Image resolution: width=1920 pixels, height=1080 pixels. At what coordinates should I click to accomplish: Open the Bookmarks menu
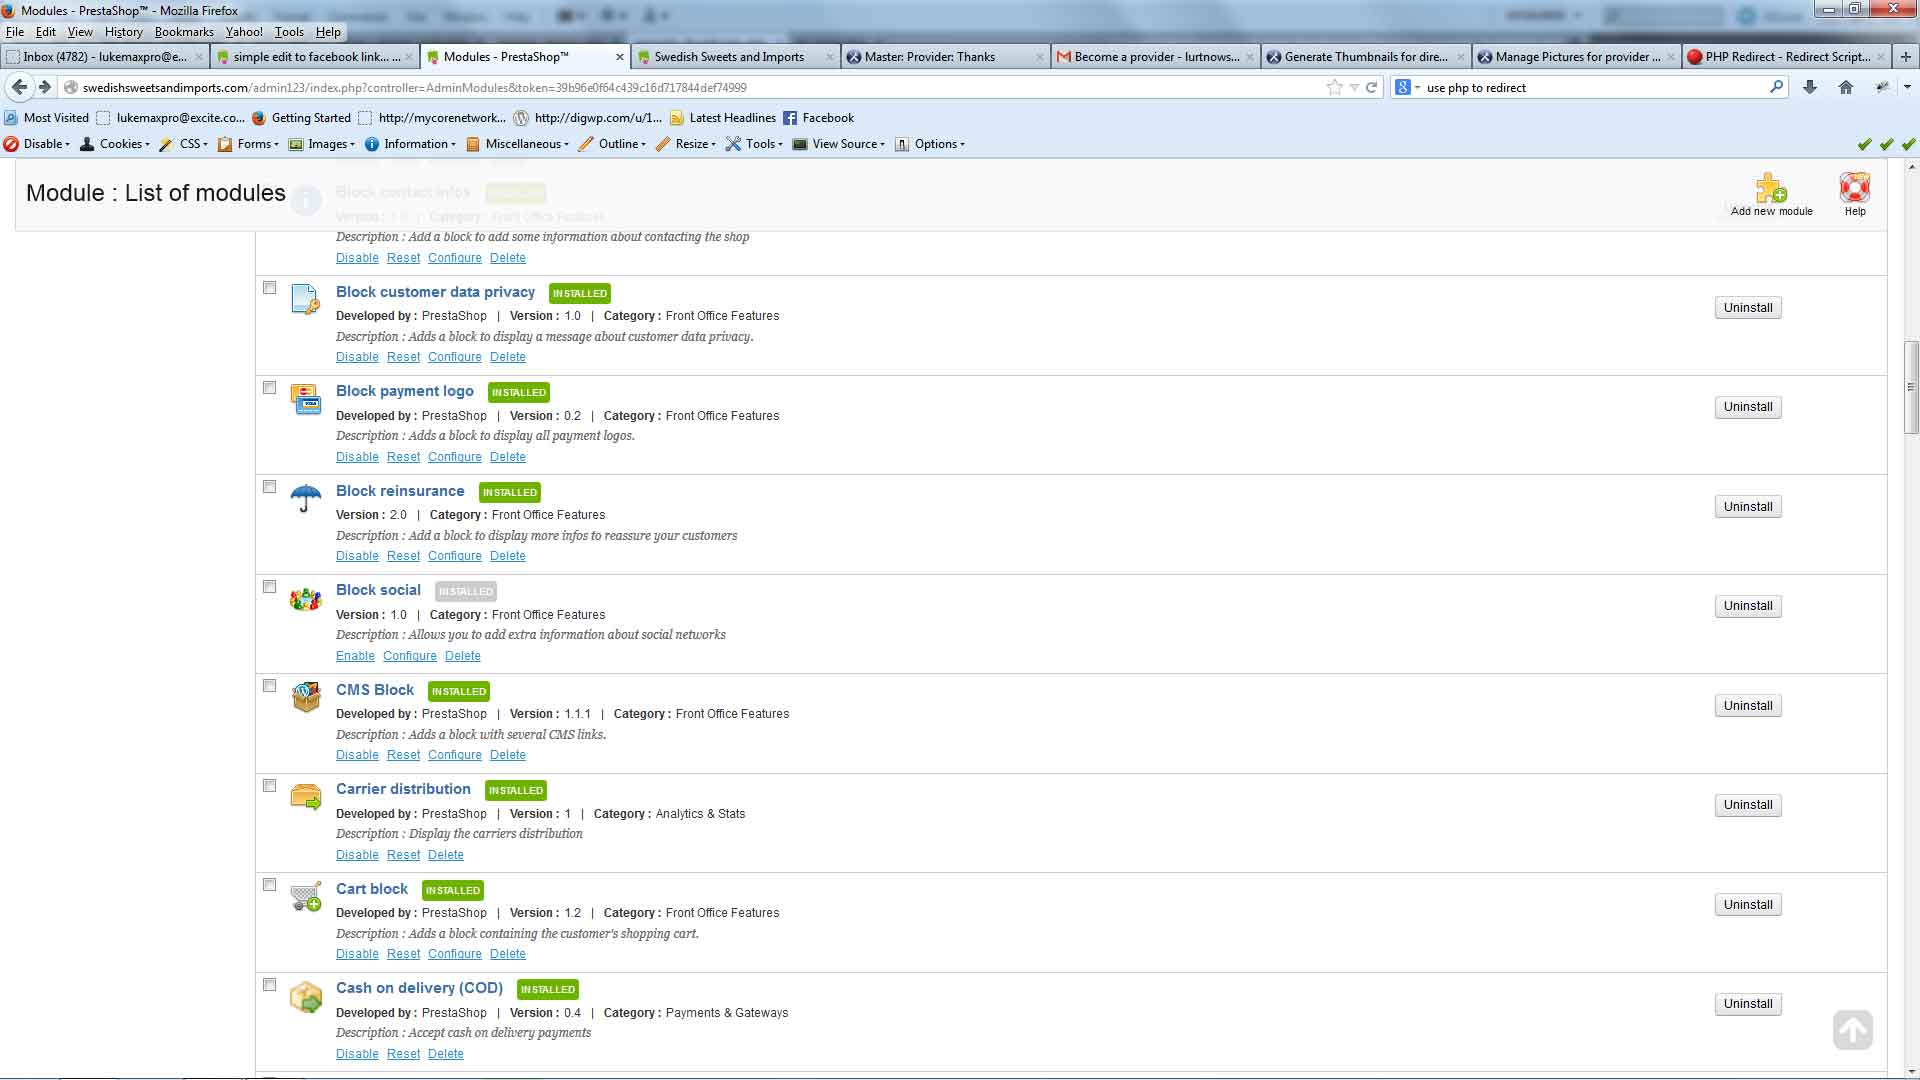(184, 32)
